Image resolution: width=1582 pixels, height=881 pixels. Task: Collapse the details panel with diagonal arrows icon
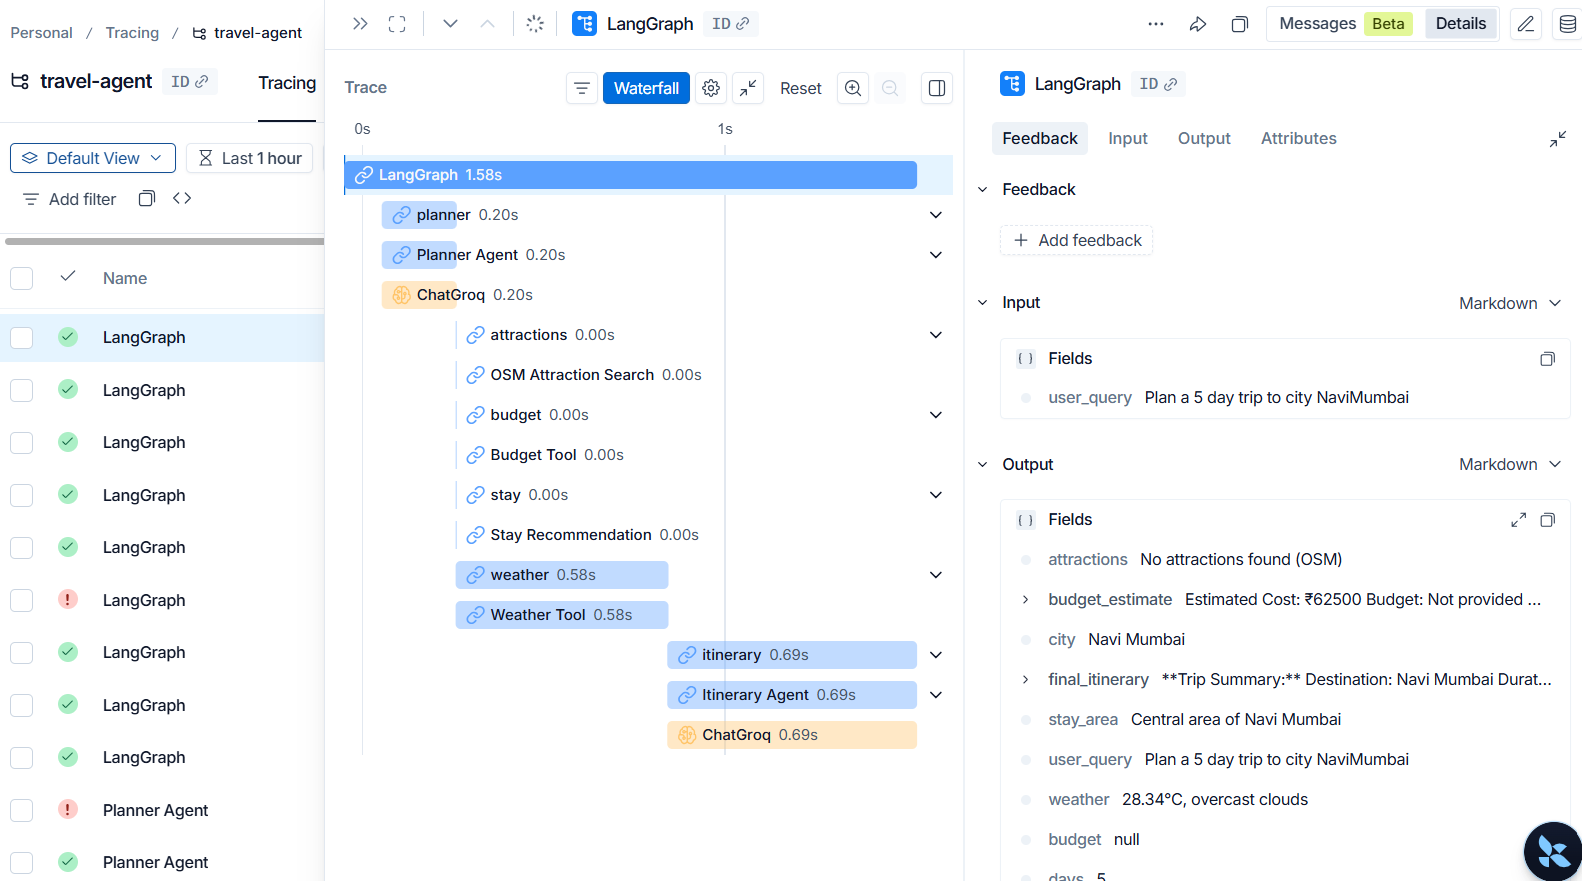[1558, 139]
